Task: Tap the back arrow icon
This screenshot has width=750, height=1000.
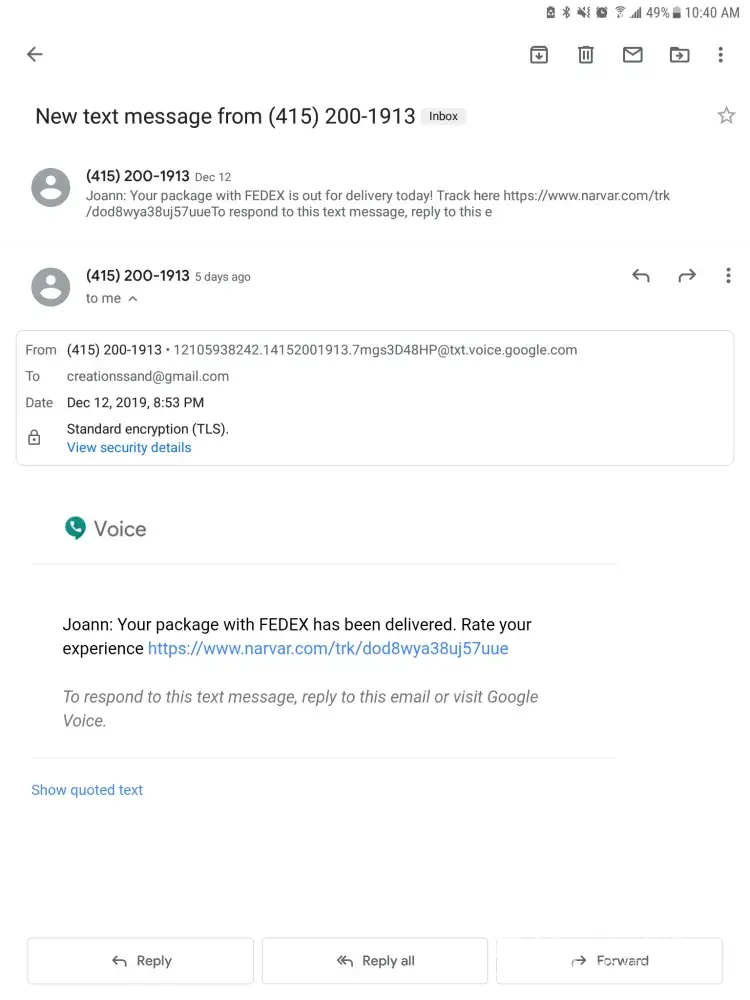Action: pos(35,55)
